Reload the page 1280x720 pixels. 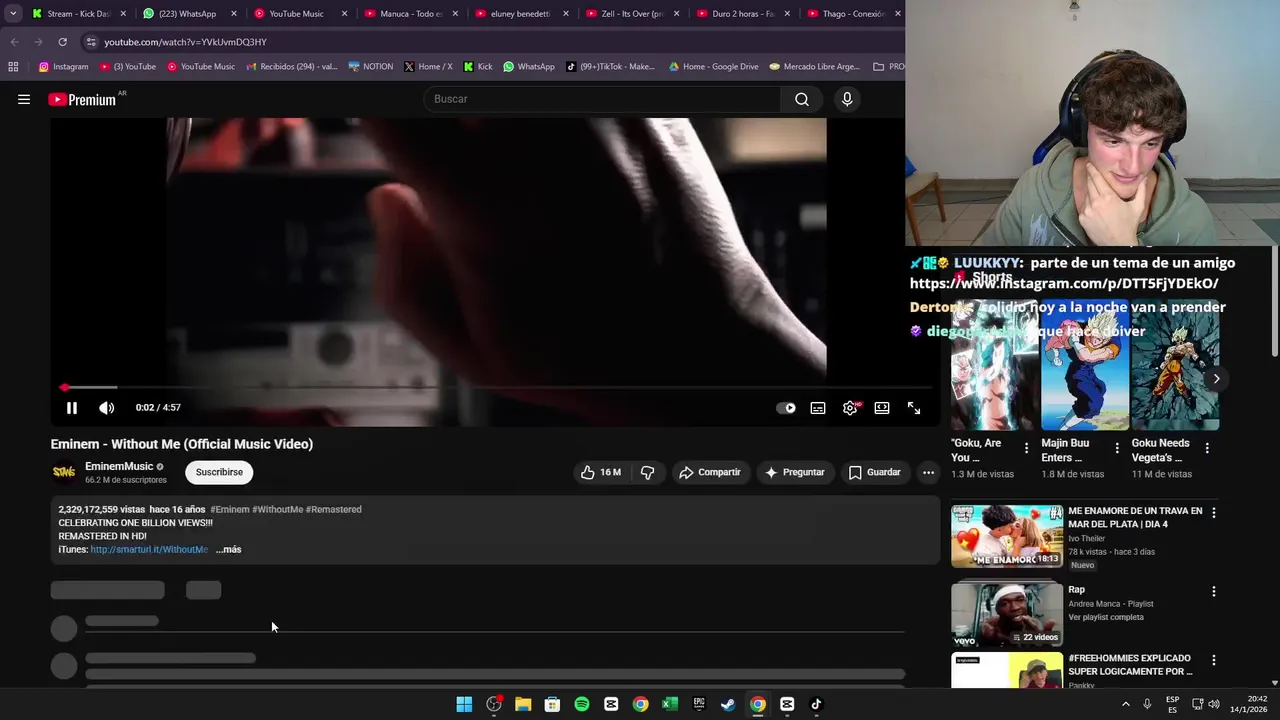[62, 42]
